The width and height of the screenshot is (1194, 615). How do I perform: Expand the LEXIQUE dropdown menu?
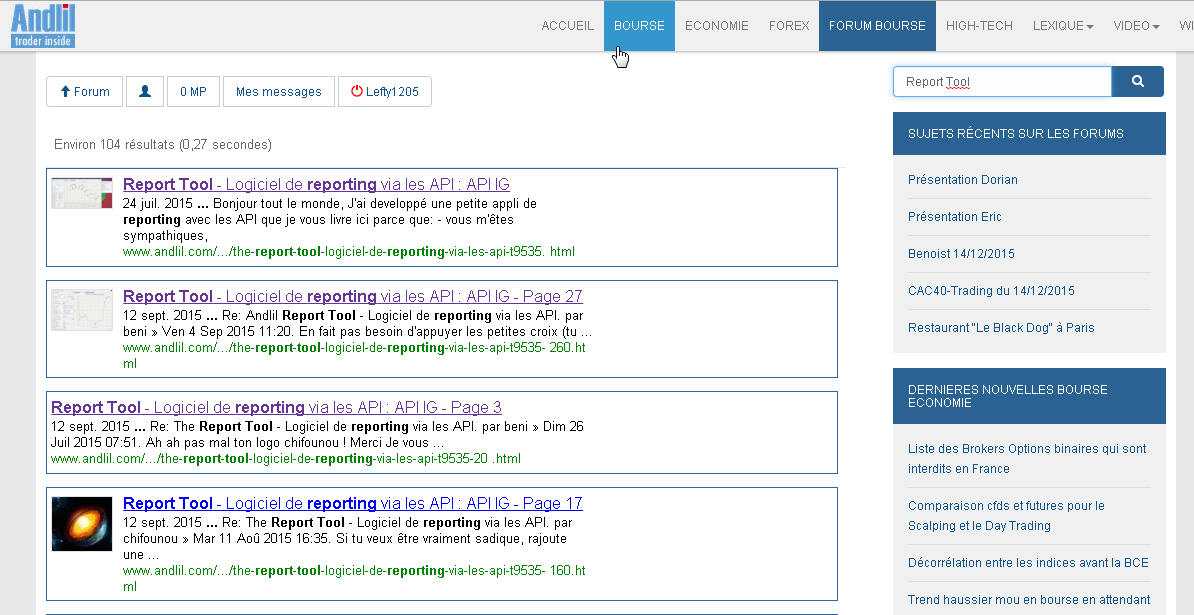(1063, 26)
